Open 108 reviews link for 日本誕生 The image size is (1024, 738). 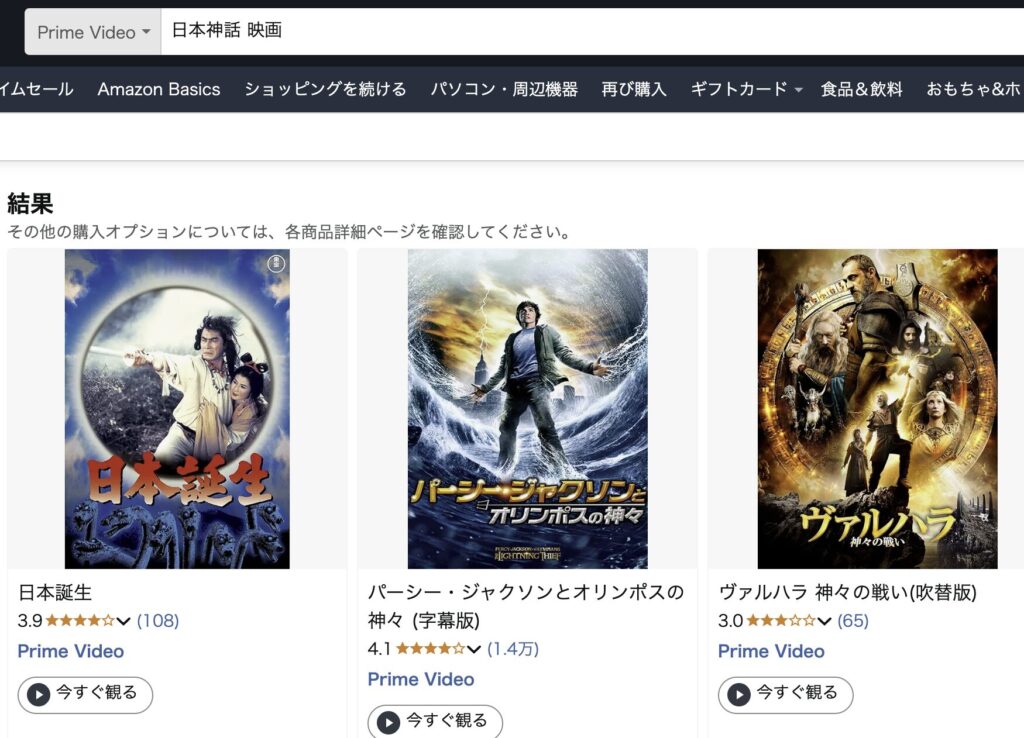click(x=158, y=620)
